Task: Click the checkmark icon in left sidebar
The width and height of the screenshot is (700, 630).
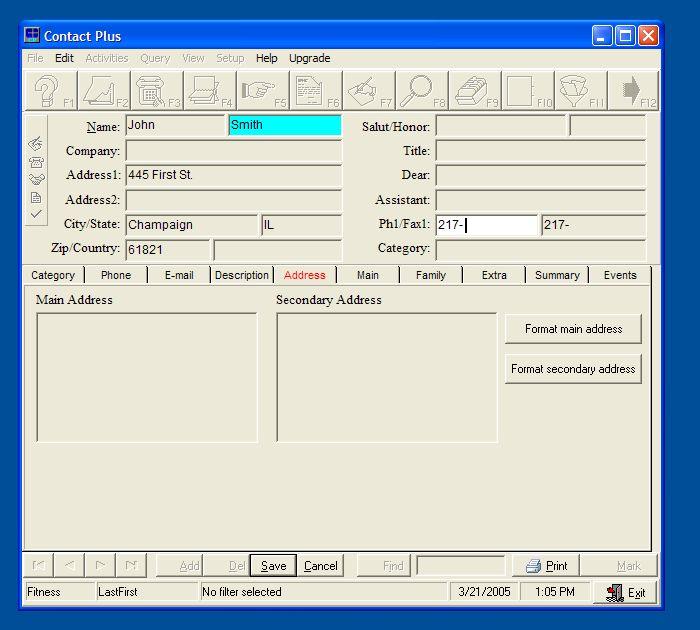Action: [x=36, y=214]
